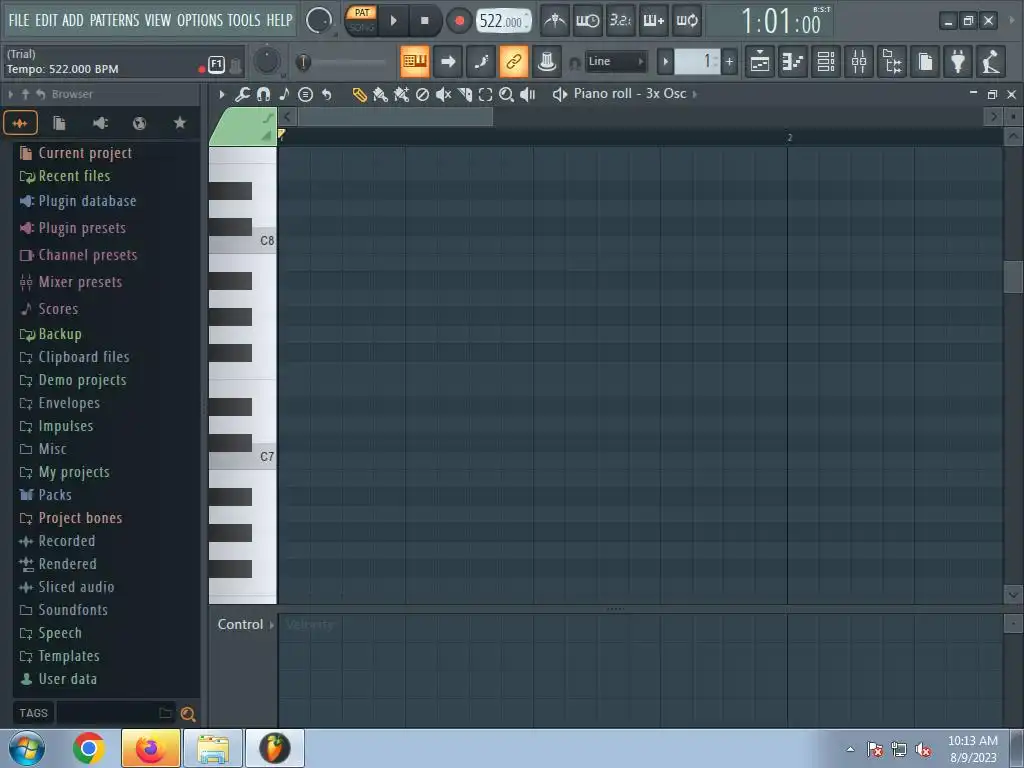
Task: Click the folder-tree icon right of the Mixer icon
Action: [892, 62]
